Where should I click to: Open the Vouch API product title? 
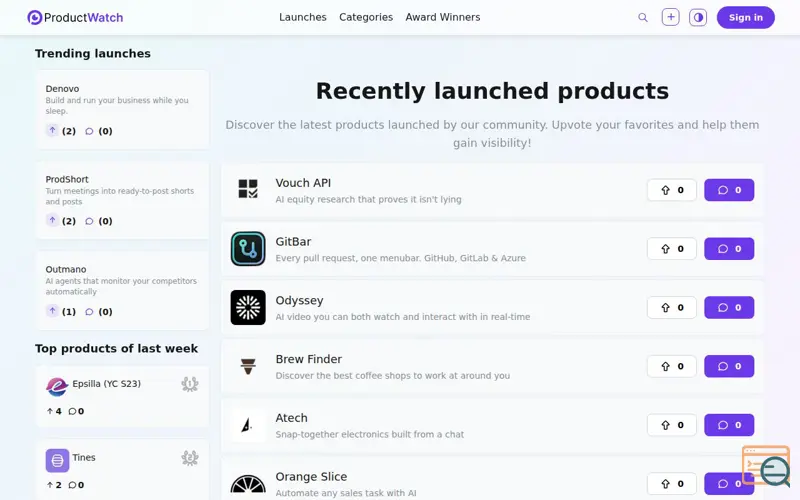[x=303, y=183]
